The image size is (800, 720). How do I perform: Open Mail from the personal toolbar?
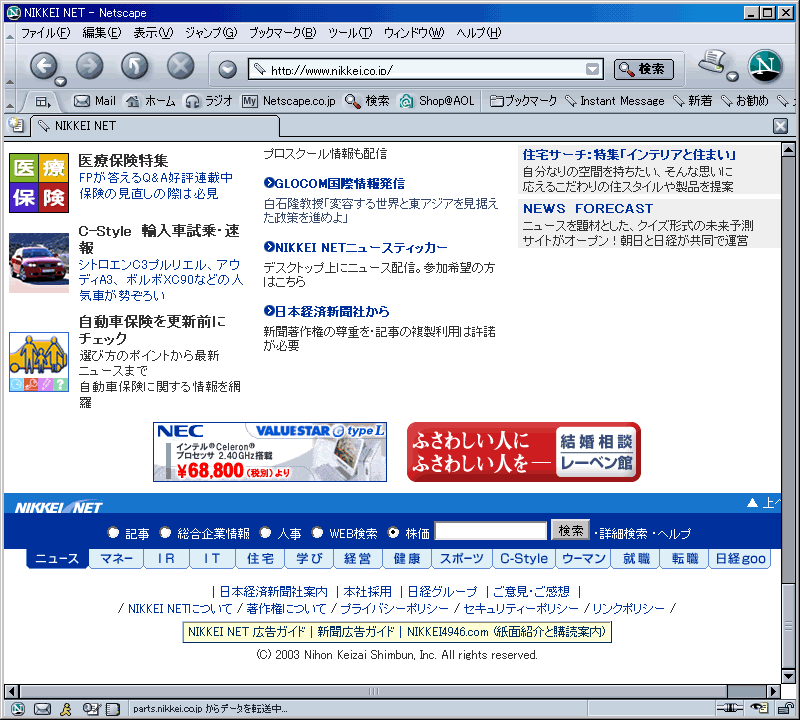coord(95,101)
